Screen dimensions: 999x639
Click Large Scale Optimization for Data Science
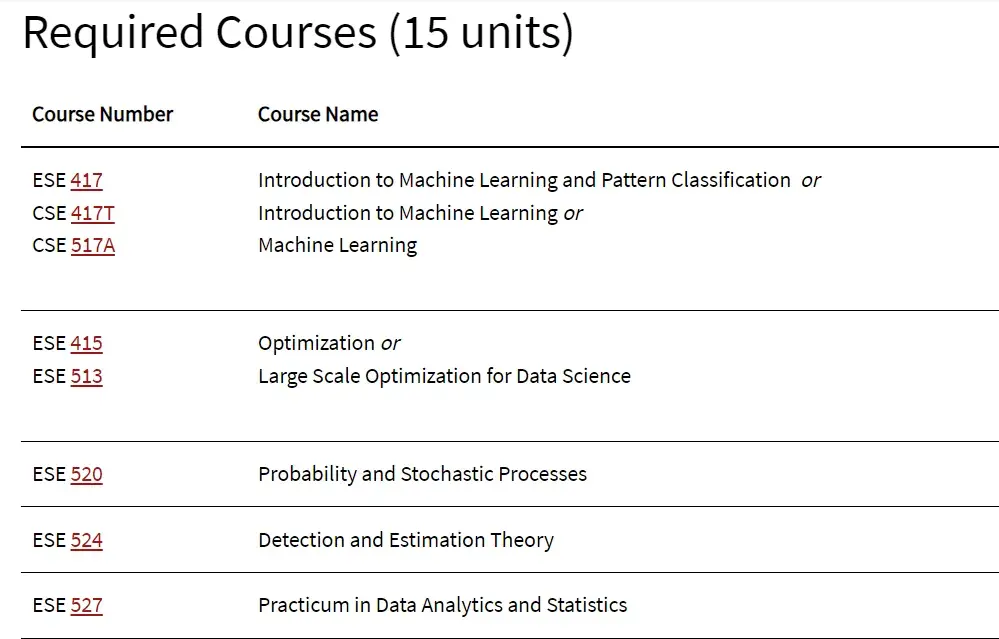pyautogui.click(x=444, y=377)
